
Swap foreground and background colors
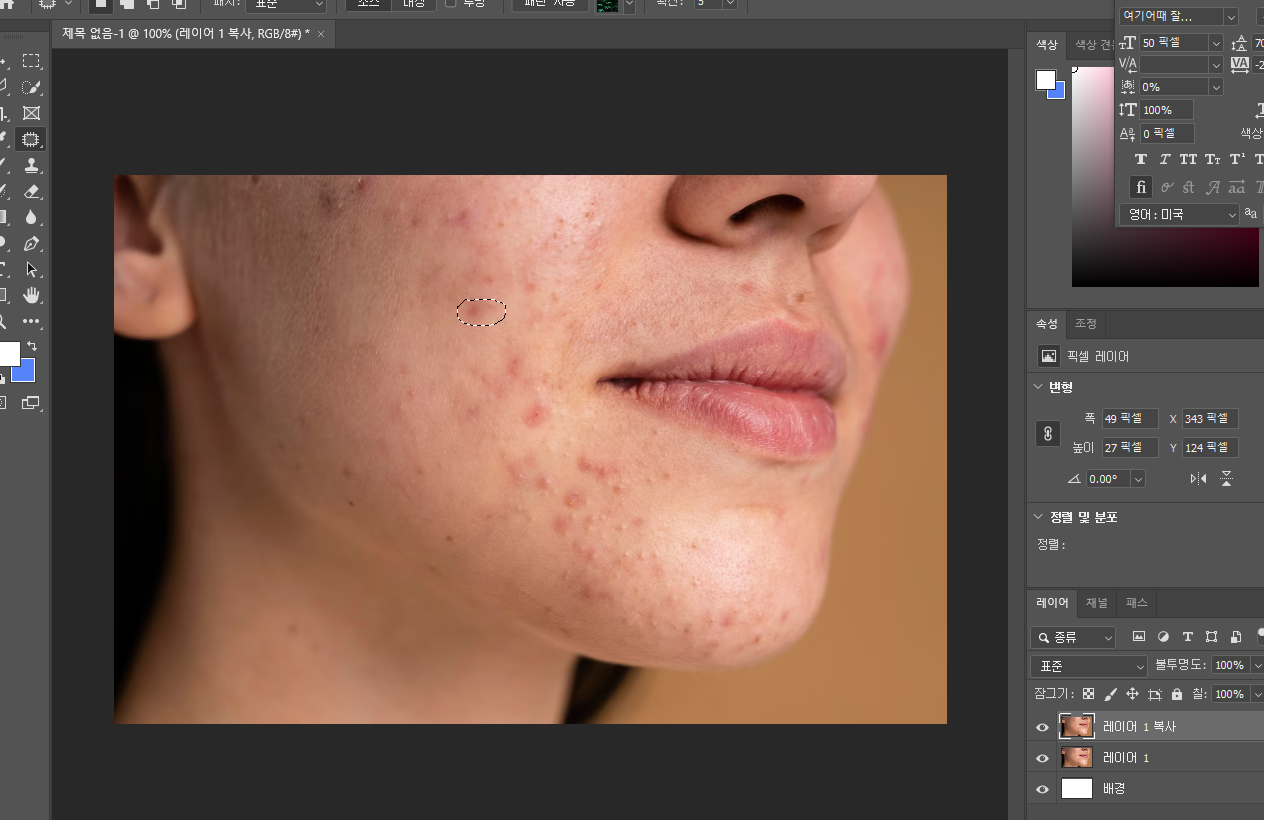pos(31,346)
